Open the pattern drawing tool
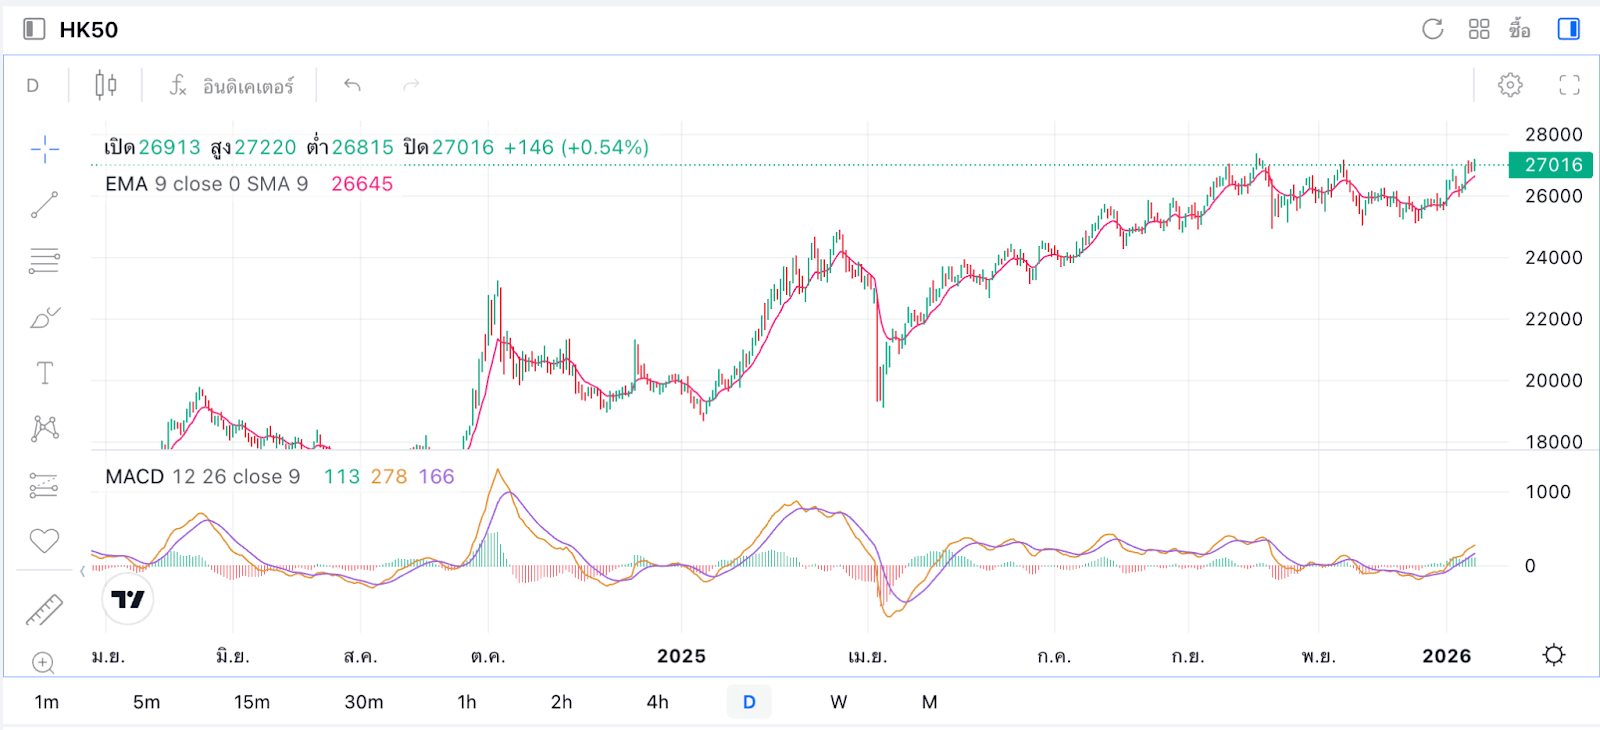 tap(44, 429)
